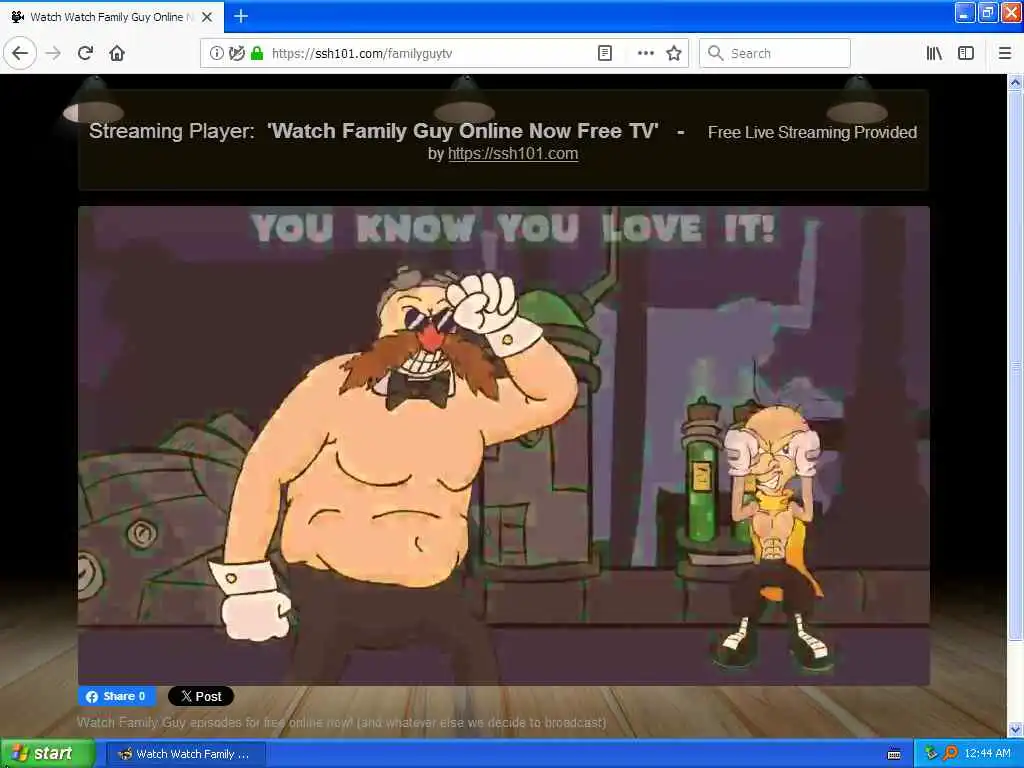Click the 12:44 AM taskbar clock

pyautogui.click(x=987, y=753)
